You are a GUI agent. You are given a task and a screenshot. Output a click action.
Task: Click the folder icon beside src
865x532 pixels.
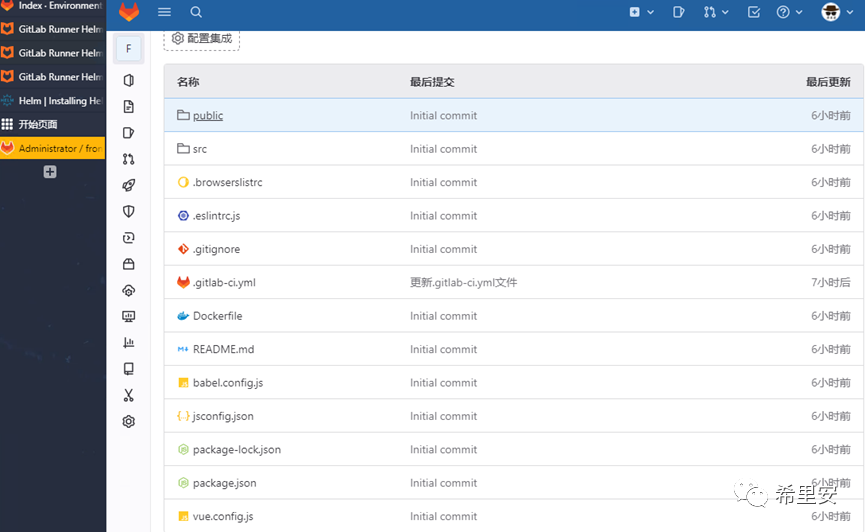(x=183, y=148)
